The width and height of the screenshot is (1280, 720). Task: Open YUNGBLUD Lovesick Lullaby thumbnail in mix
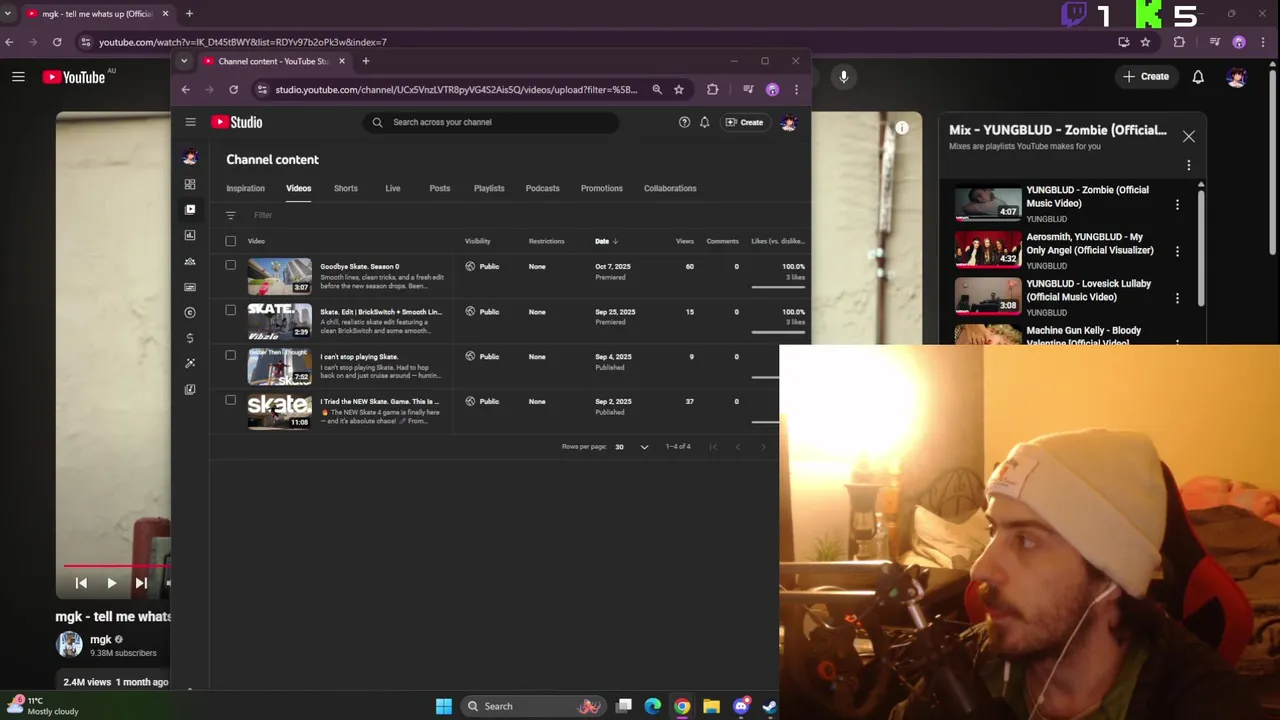pos(988,296)
